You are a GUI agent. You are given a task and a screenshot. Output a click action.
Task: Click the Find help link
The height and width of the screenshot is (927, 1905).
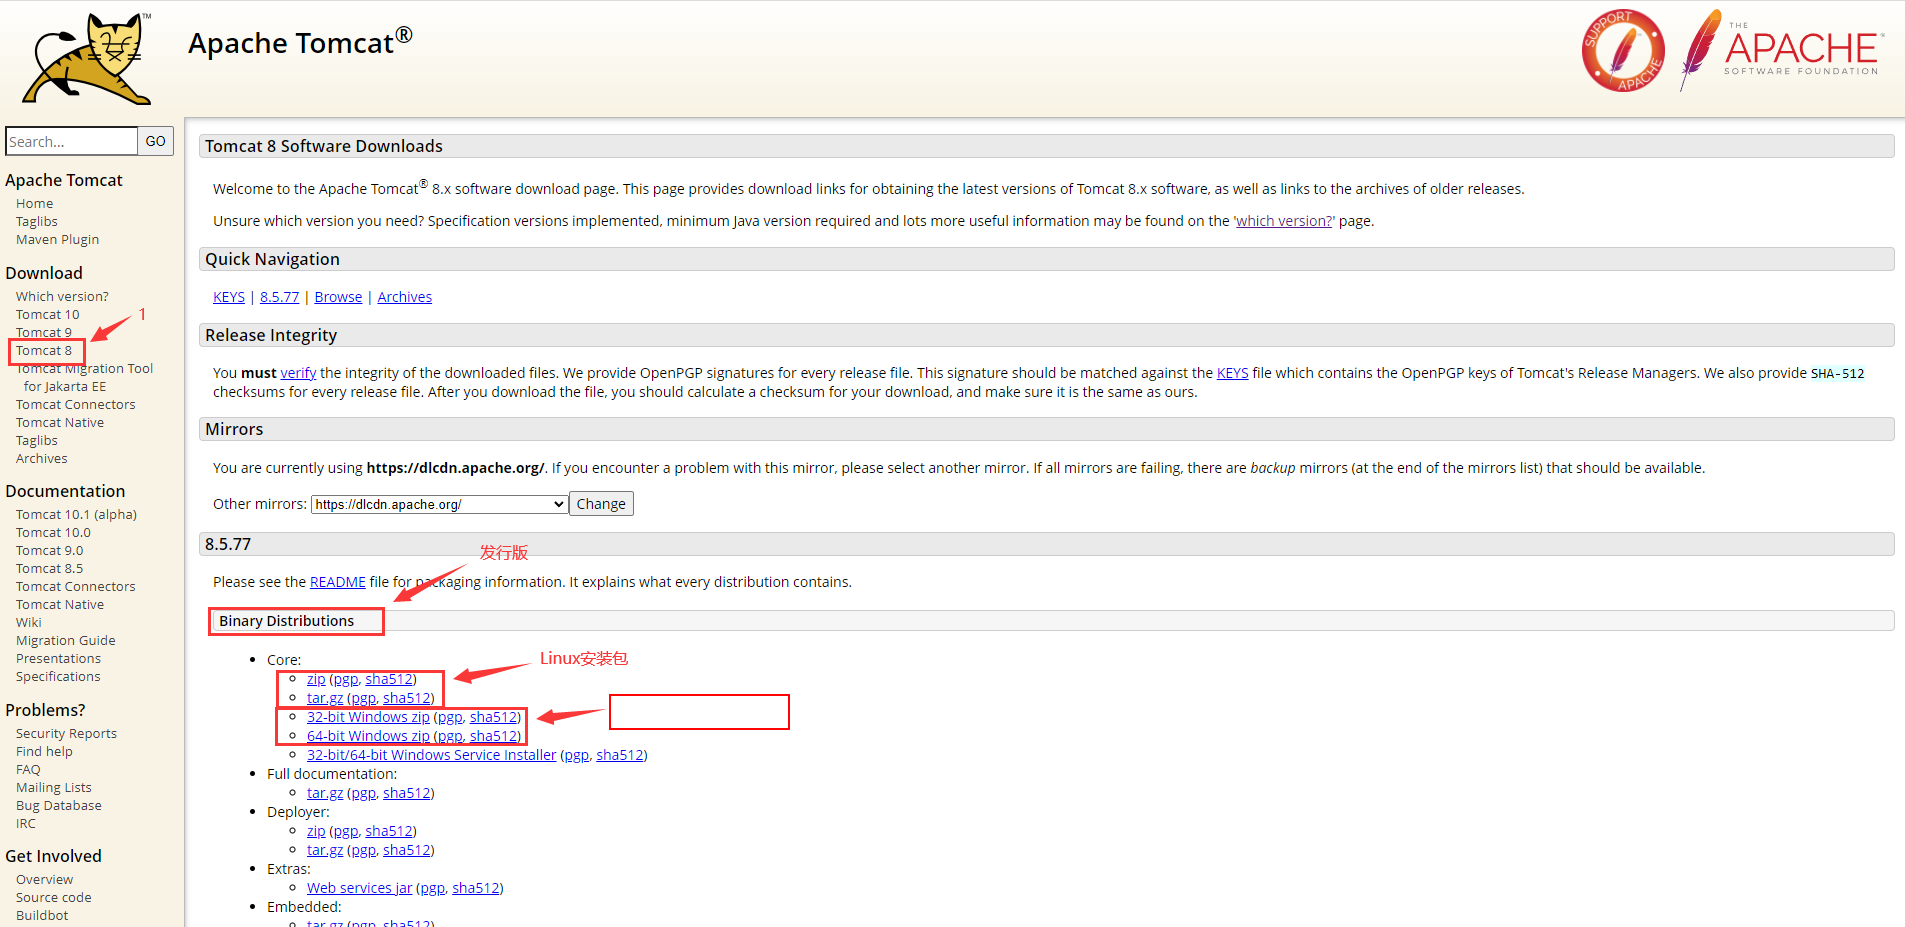coord(45,751)
